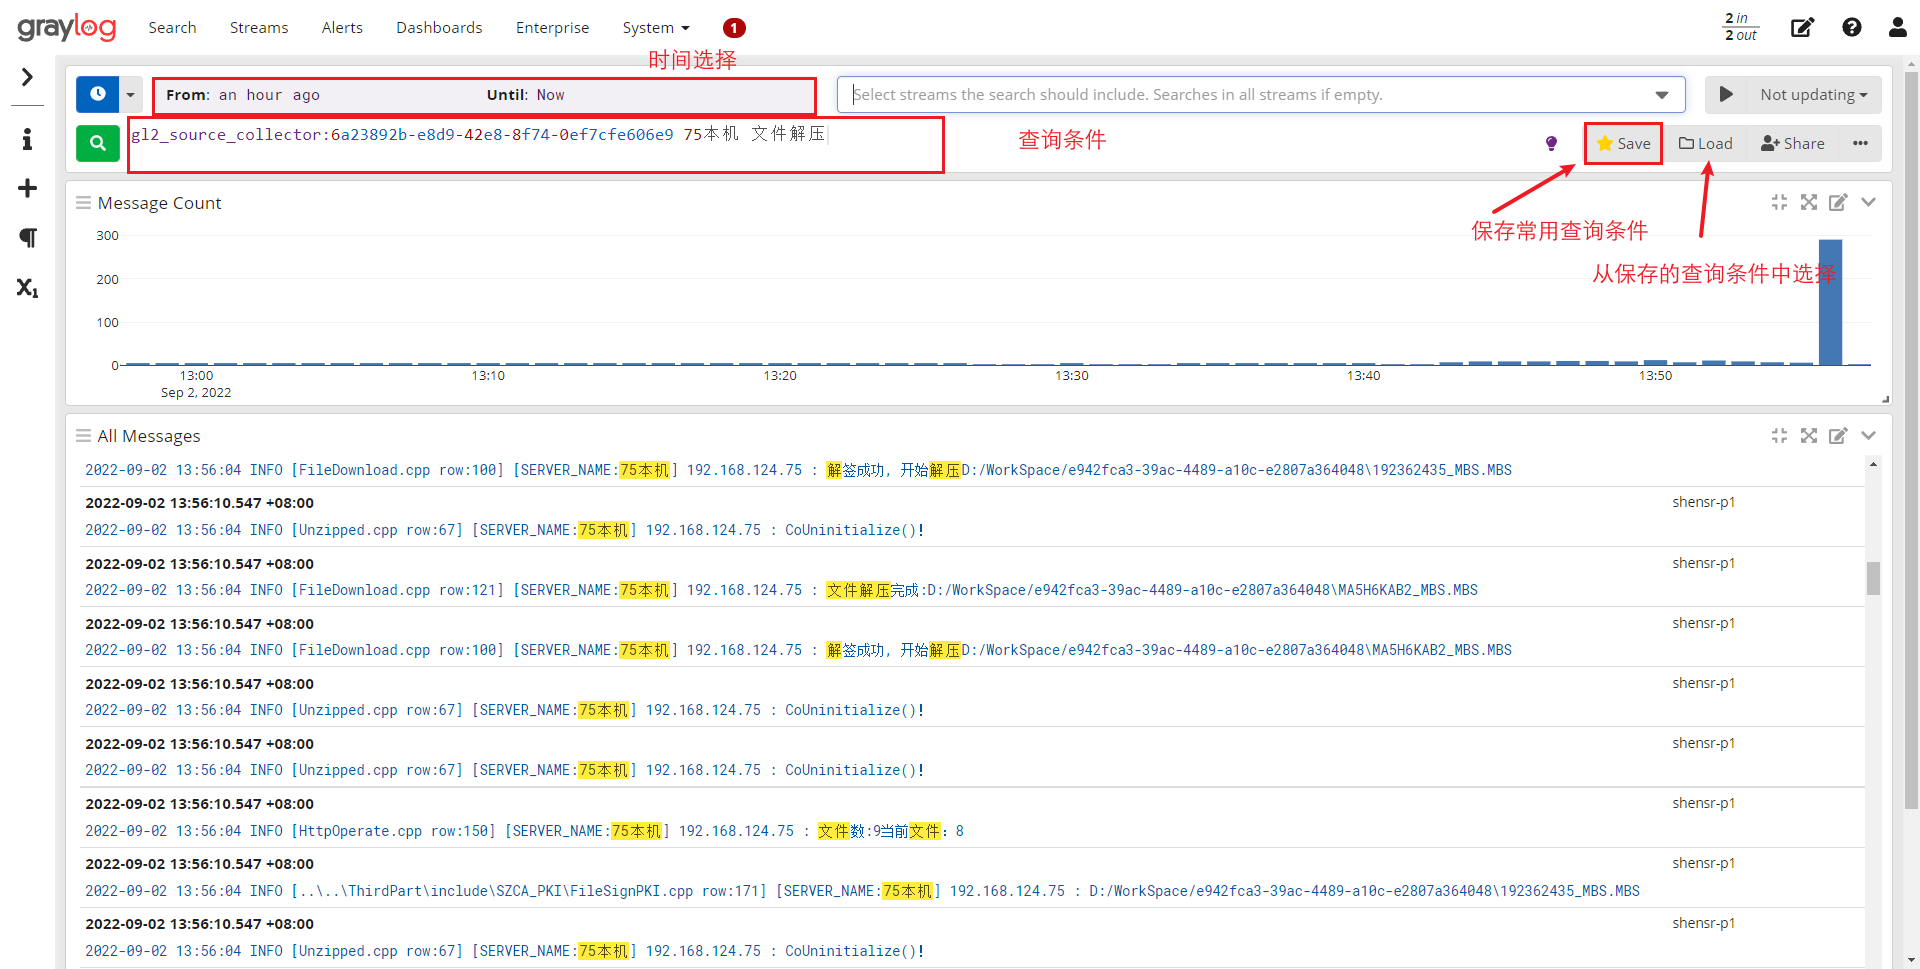Click the Message Count widget resize corner handle
The image size is (1920, 969).
point(1885,399)
